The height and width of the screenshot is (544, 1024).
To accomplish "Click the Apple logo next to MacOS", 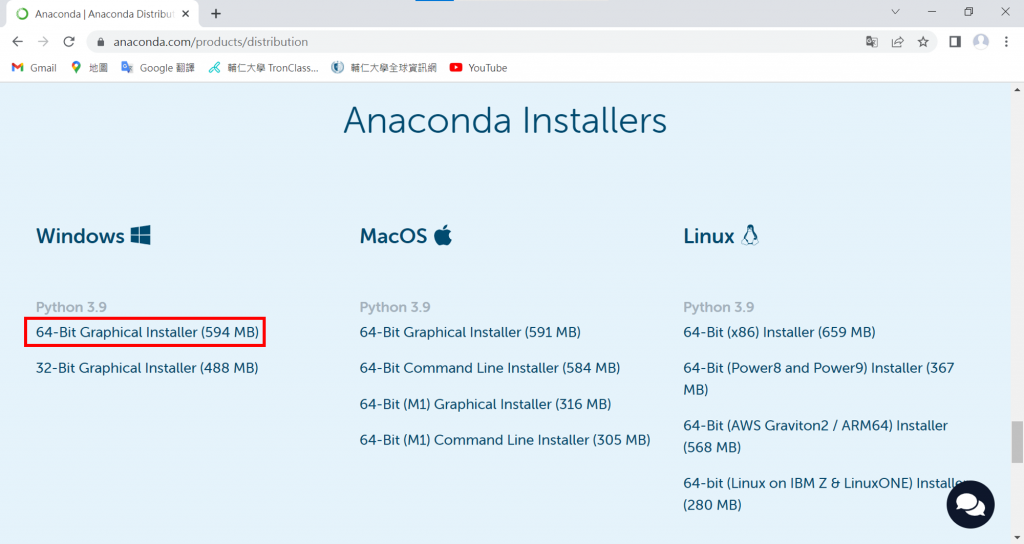I will [443, 235].
